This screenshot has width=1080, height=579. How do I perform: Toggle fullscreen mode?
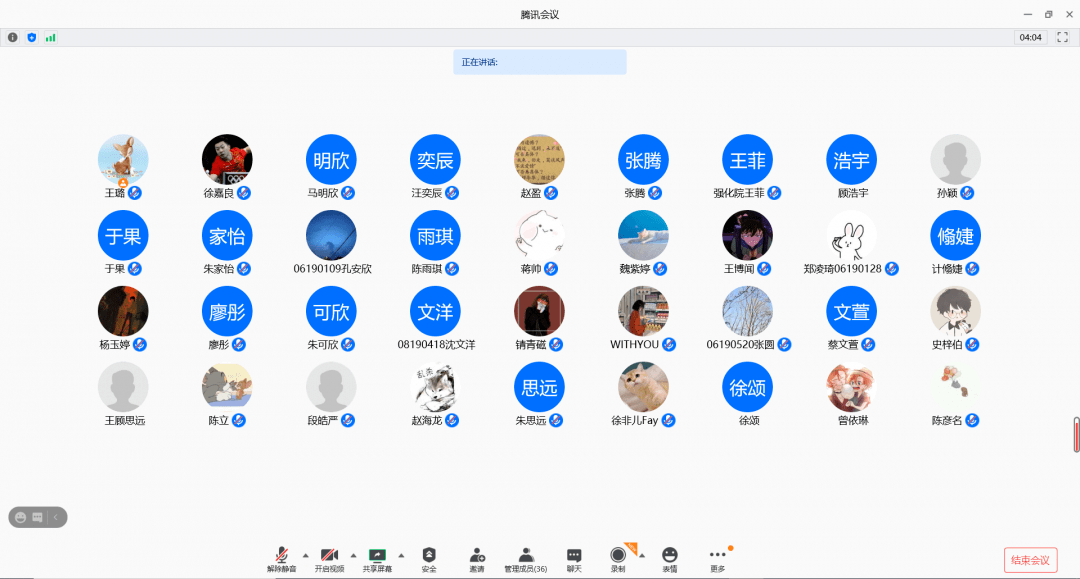pyautogui.click(x=1062, y=37)
